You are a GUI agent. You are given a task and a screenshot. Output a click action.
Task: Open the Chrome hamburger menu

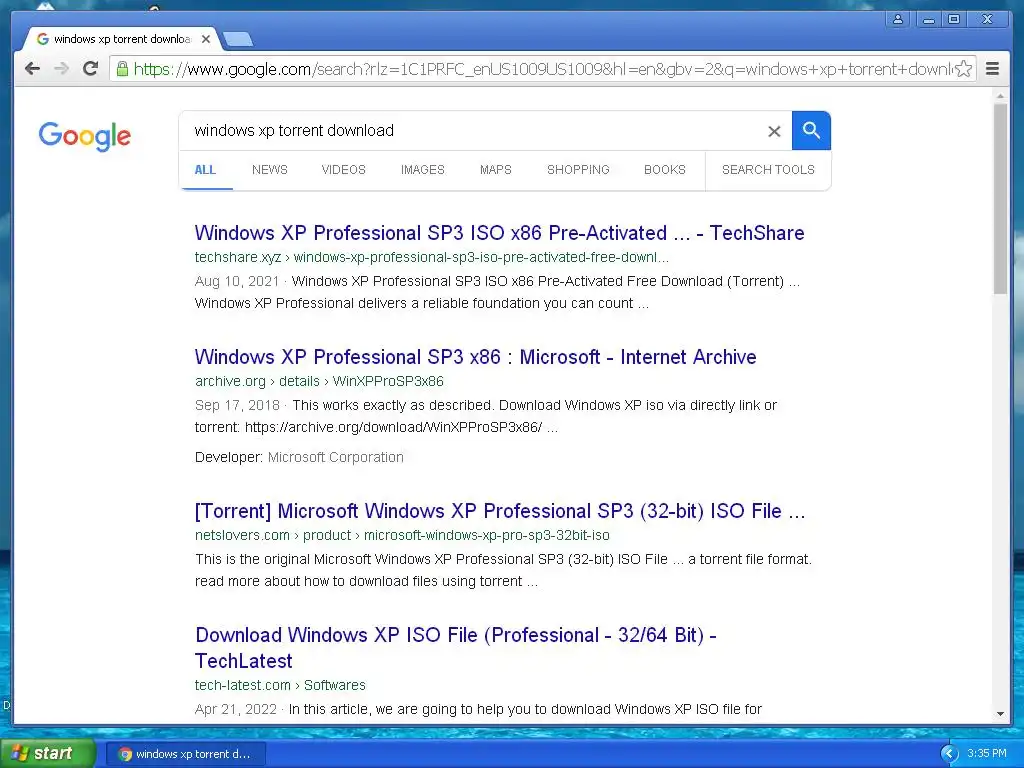pyautogui.click(x=992, y=69)
